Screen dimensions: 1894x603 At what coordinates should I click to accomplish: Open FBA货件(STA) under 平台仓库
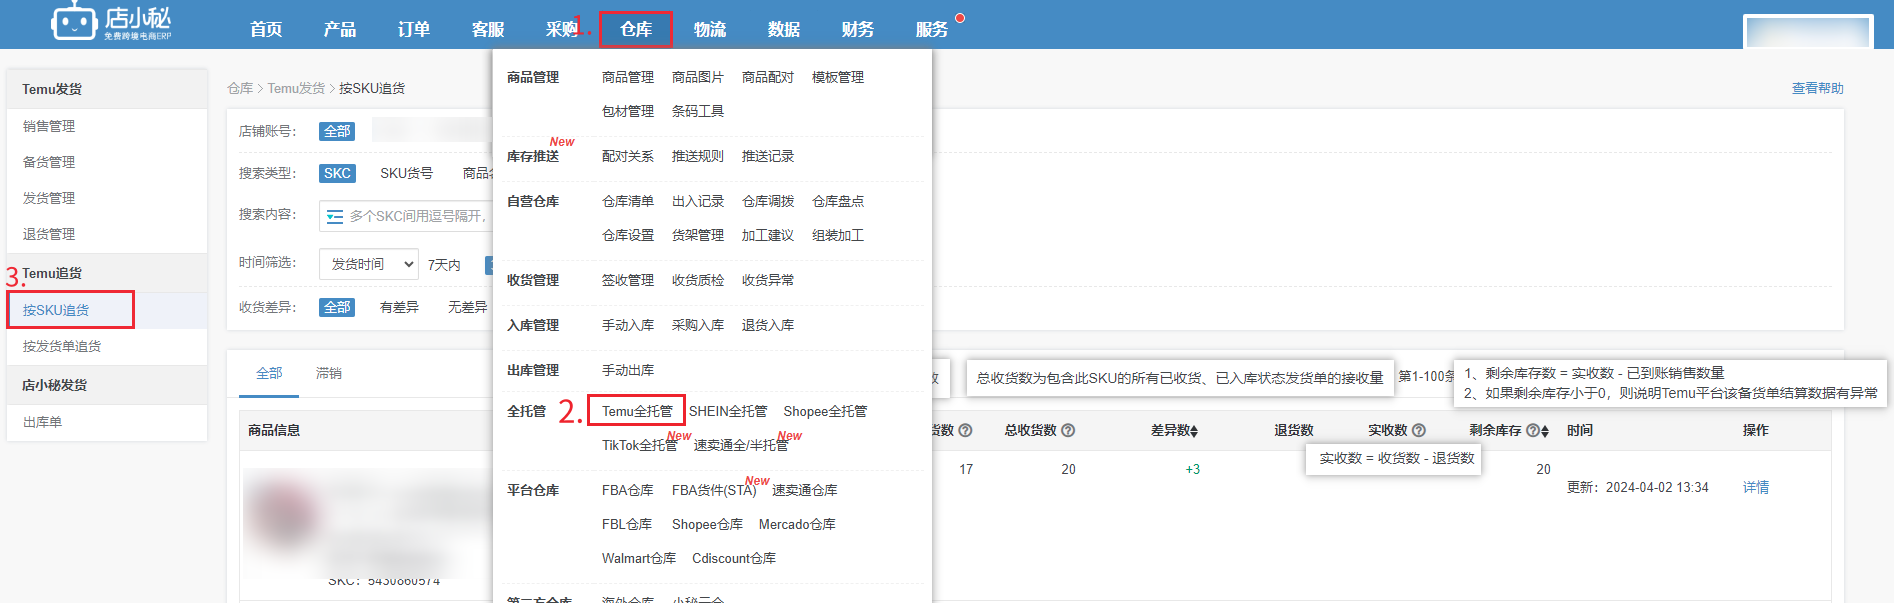pos(714,490)
